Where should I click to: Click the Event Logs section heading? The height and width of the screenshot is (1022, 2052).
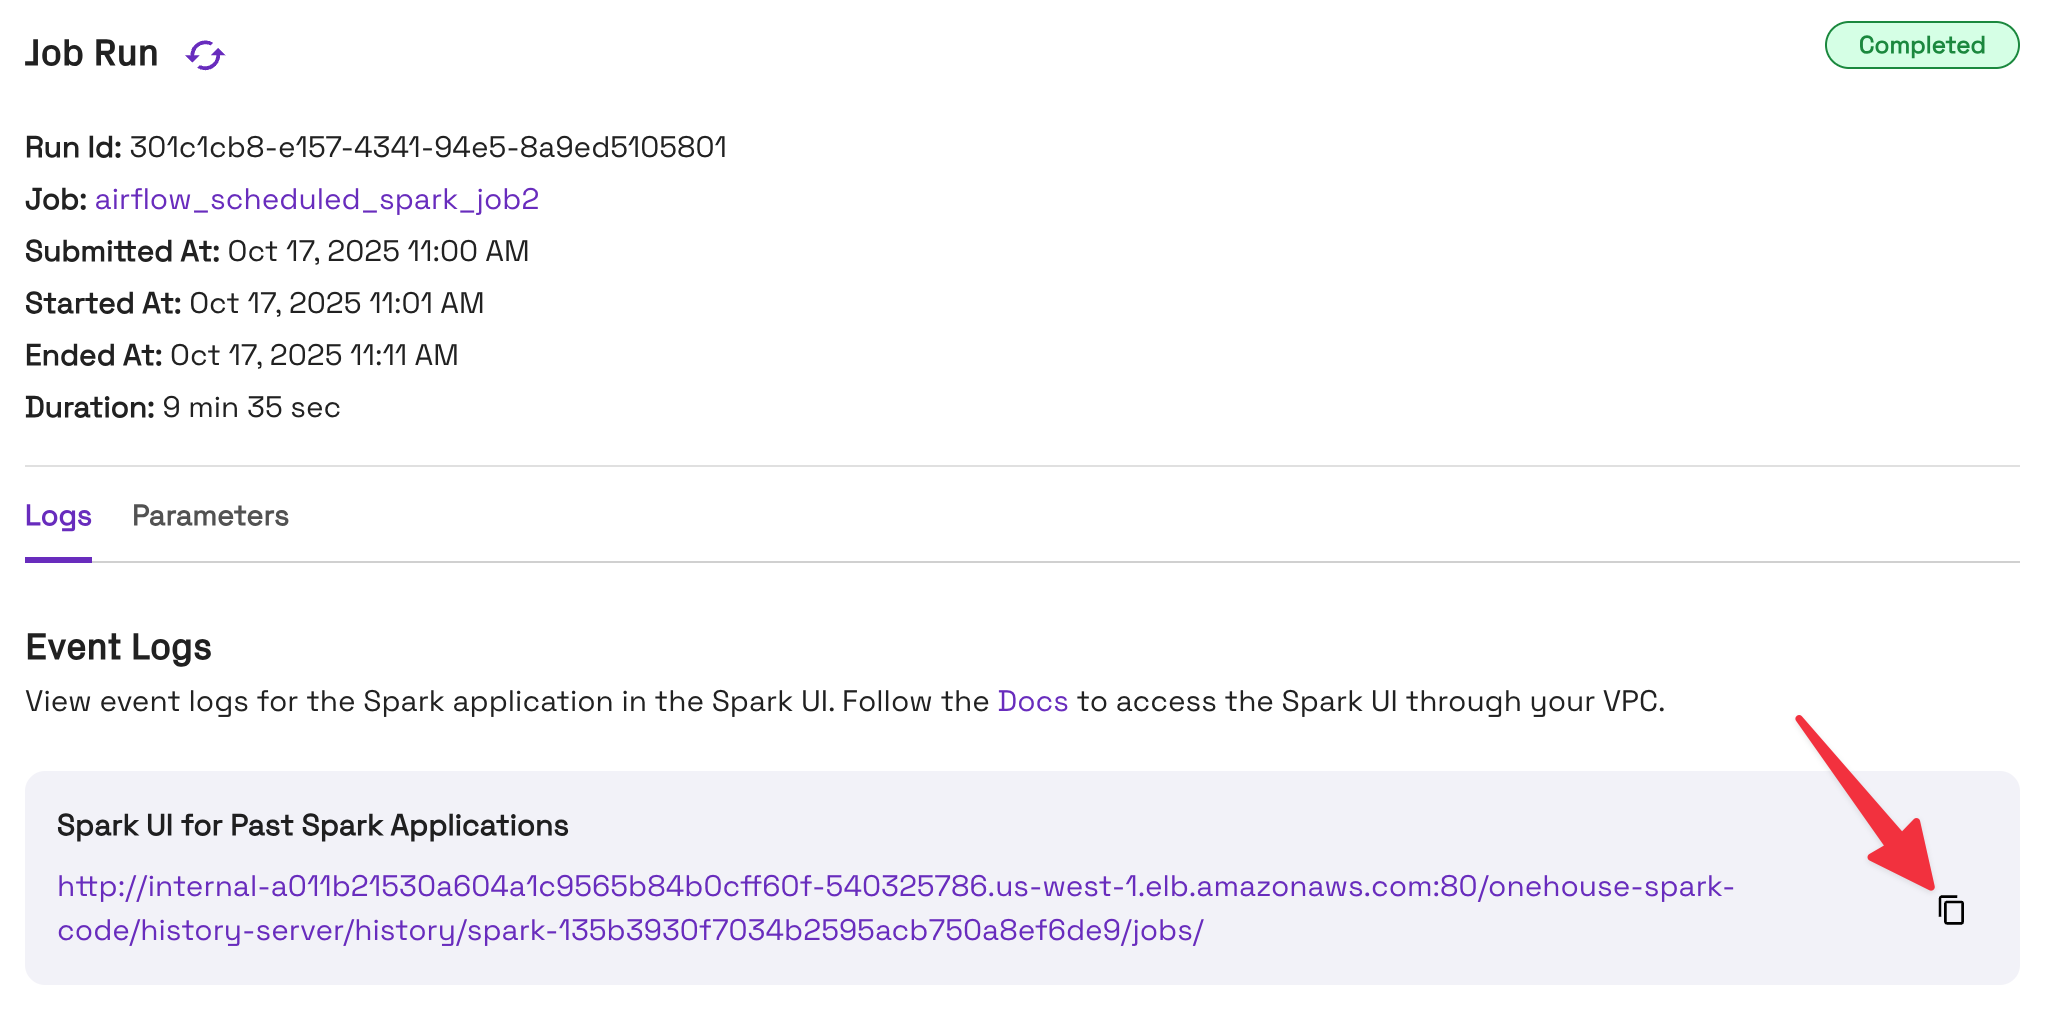118,648
